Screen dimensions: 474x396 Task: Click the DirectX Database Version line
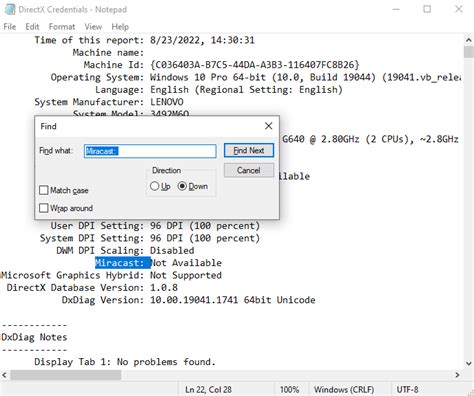92,288
